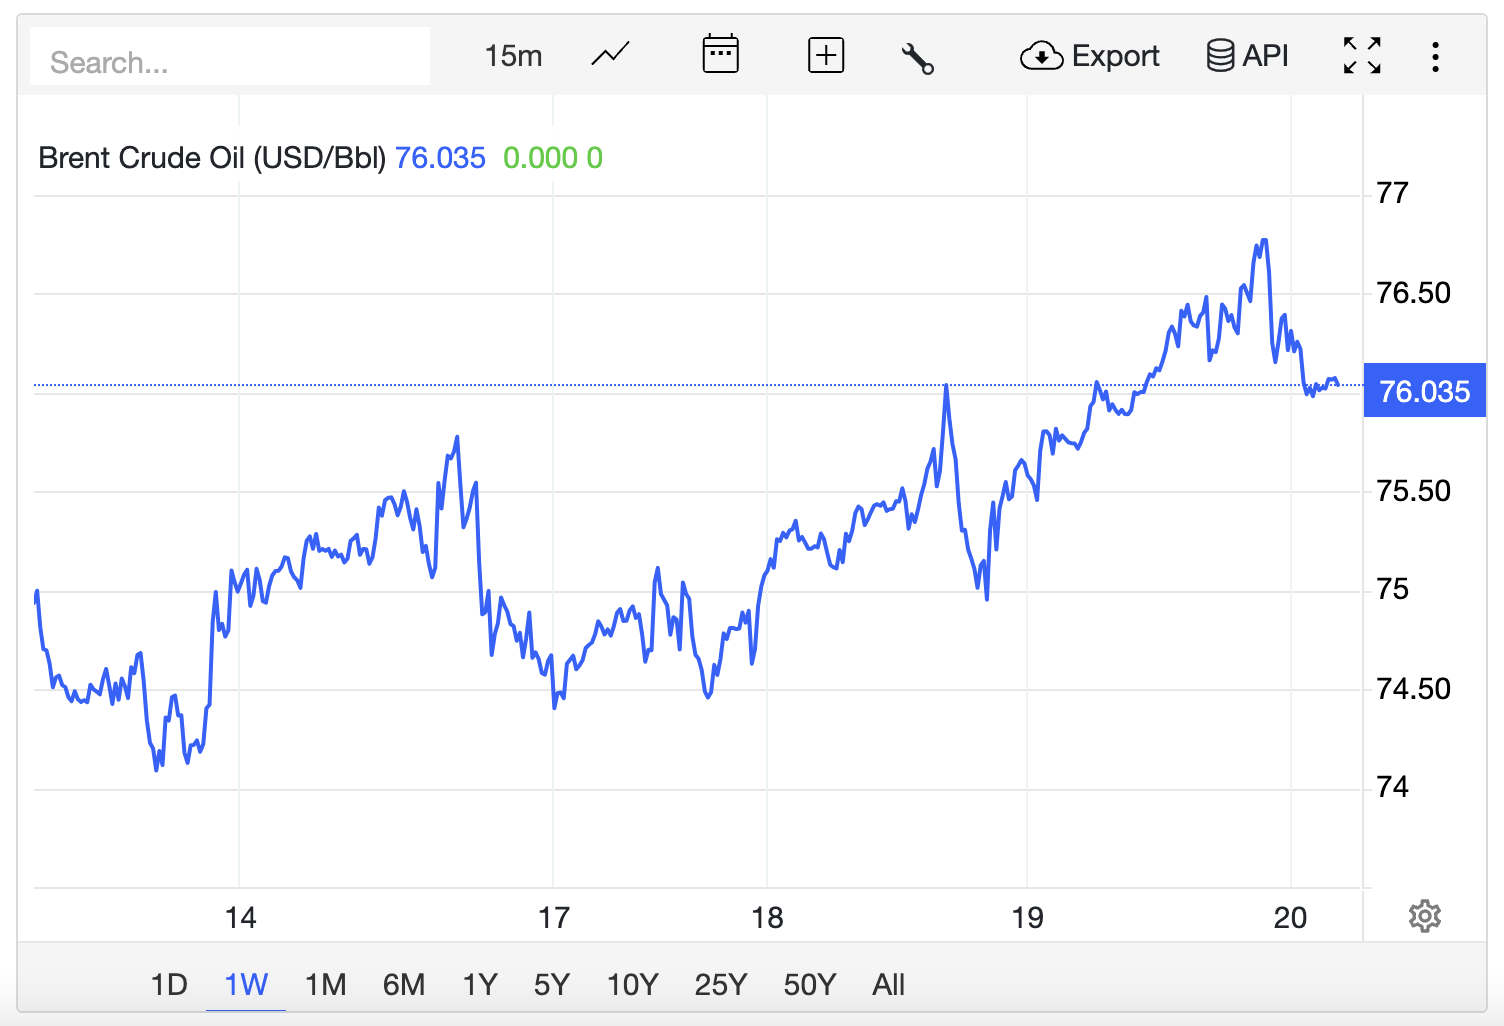Change chart type with line icon

click(610, 55)
